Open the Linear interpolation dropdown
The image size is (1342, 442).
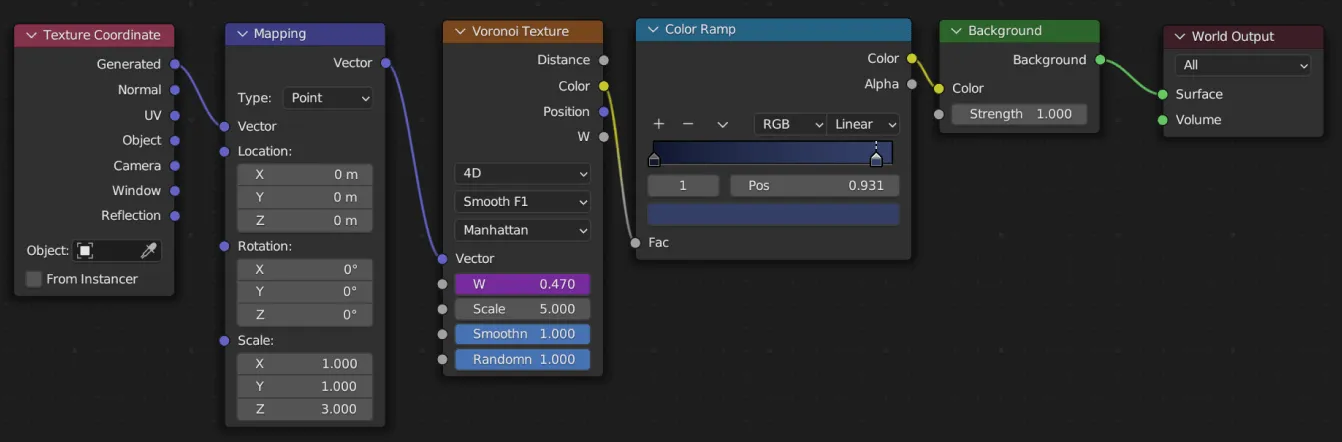pos(863,124)
